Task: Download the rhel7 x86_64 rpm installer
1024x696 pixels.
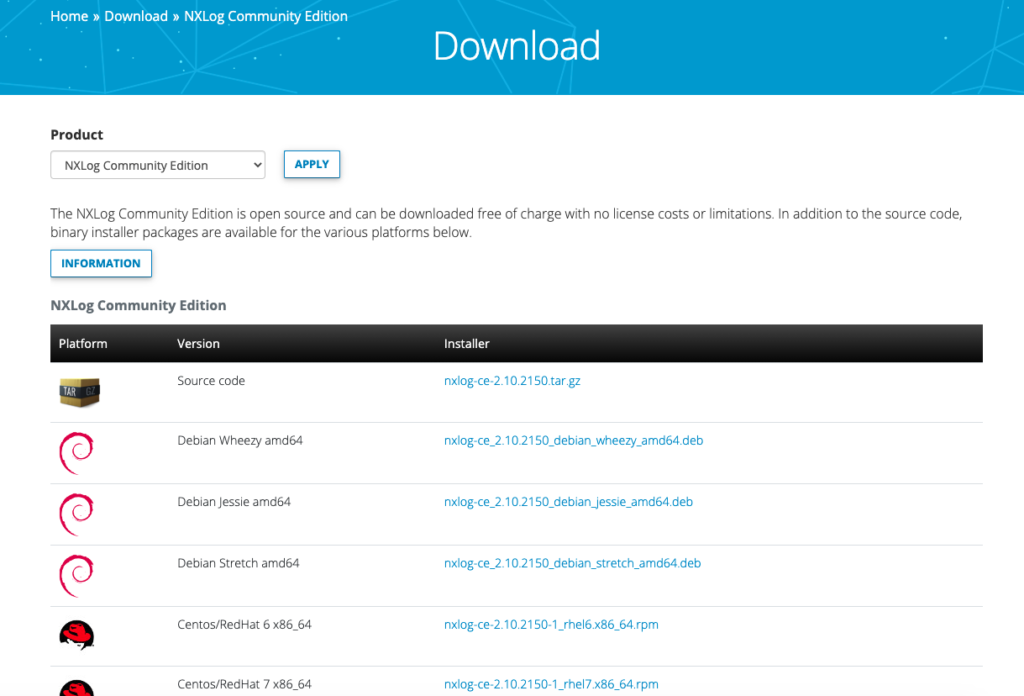Action: (551, 684)
